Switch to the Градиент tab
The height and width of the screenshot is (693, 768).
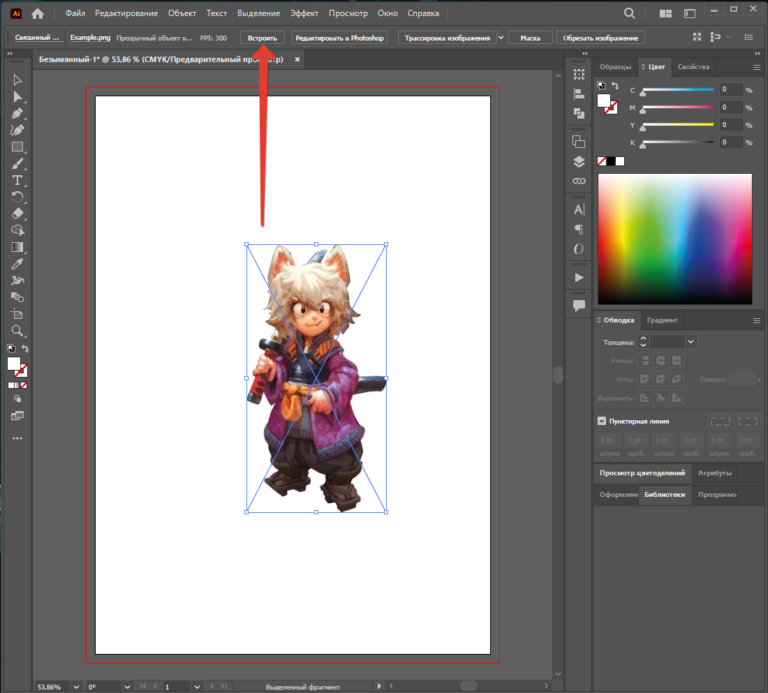click(662, 320)
